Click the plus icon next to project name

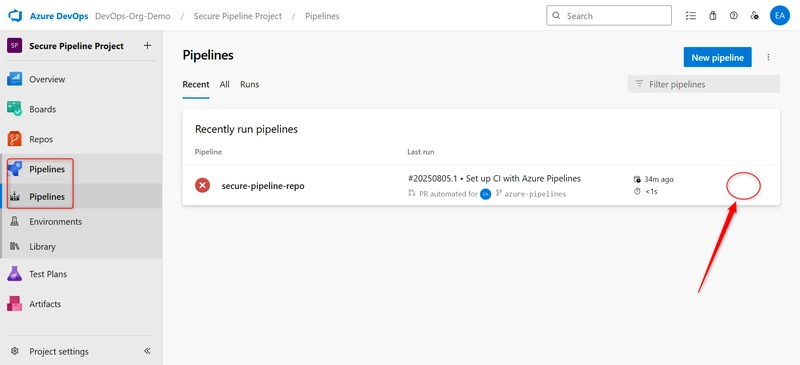point(147,45)
